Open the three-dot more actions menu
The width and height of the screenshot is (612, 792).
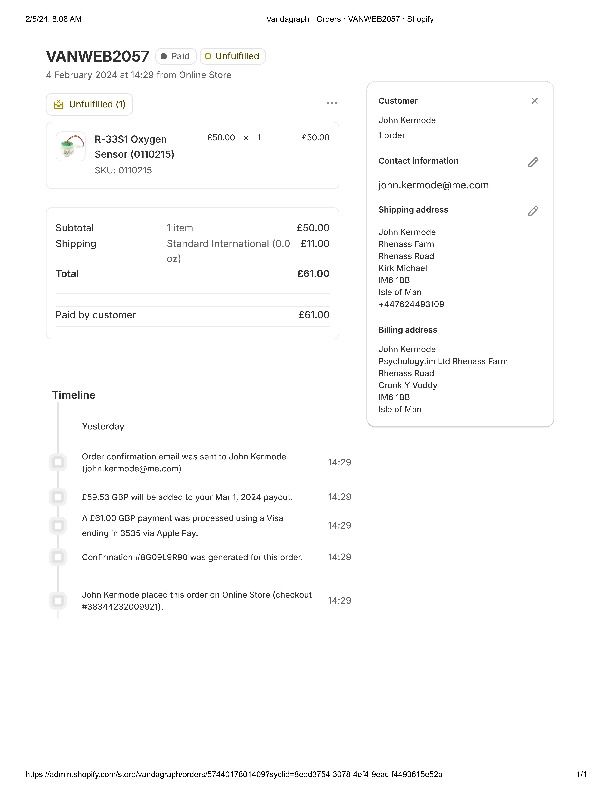[x=332, y=103]
